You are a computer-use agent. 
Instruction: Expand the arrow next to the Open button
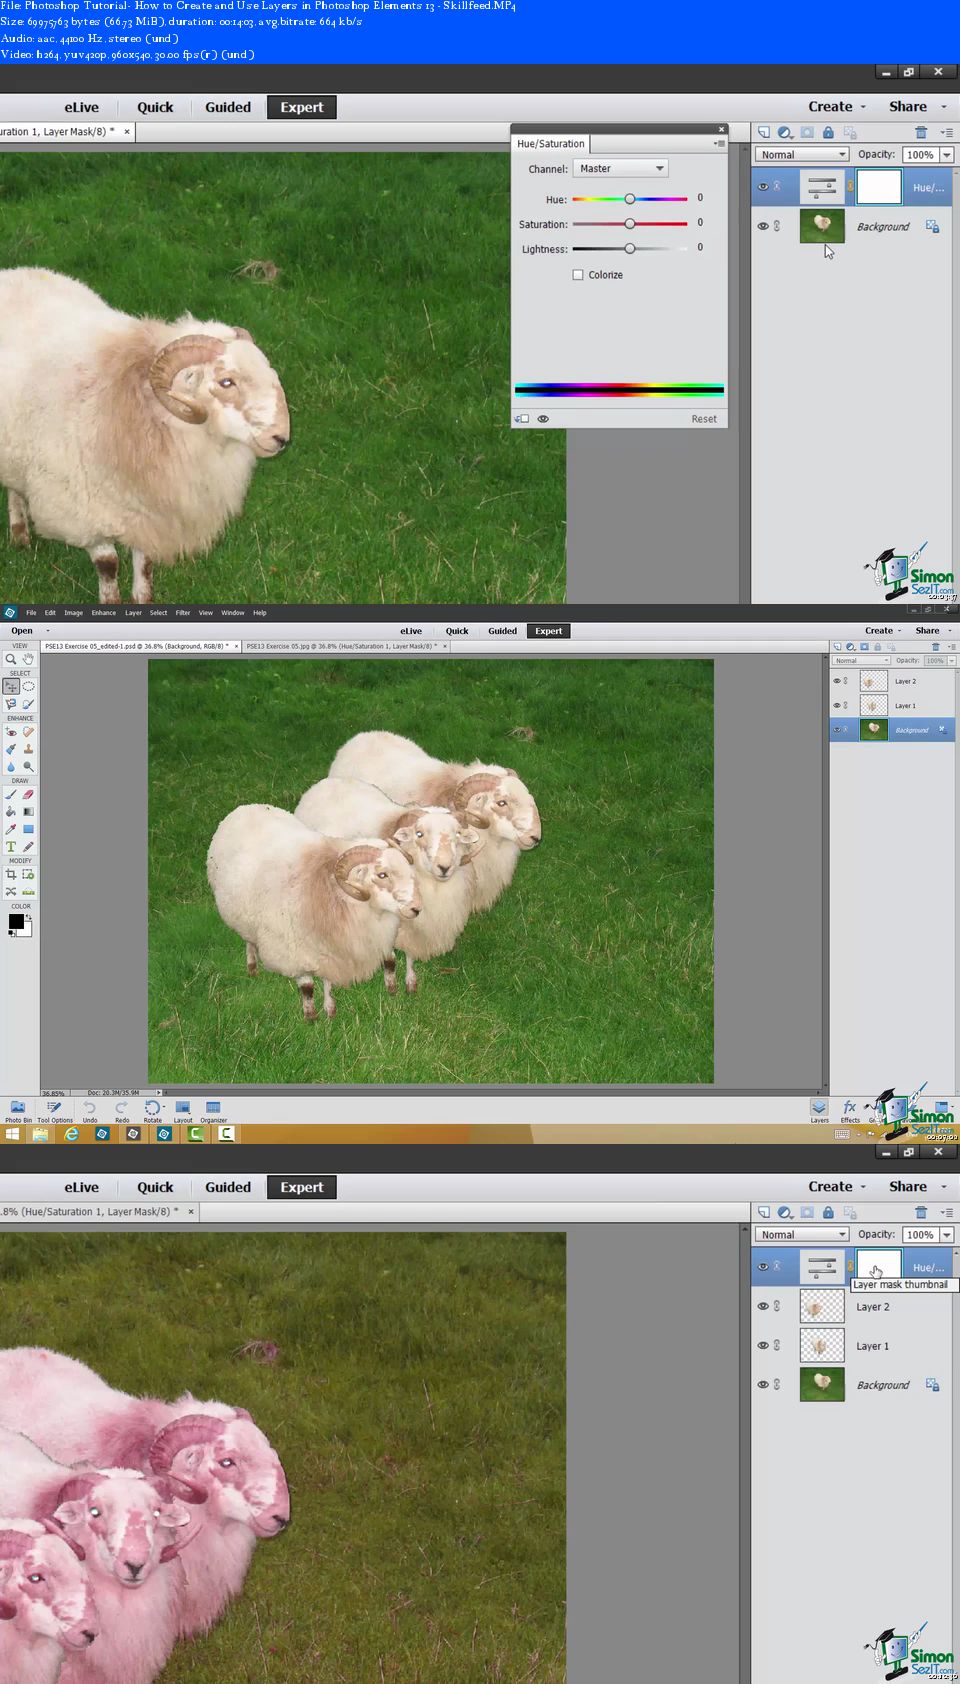pyautogui.click(x=47, y=631)
